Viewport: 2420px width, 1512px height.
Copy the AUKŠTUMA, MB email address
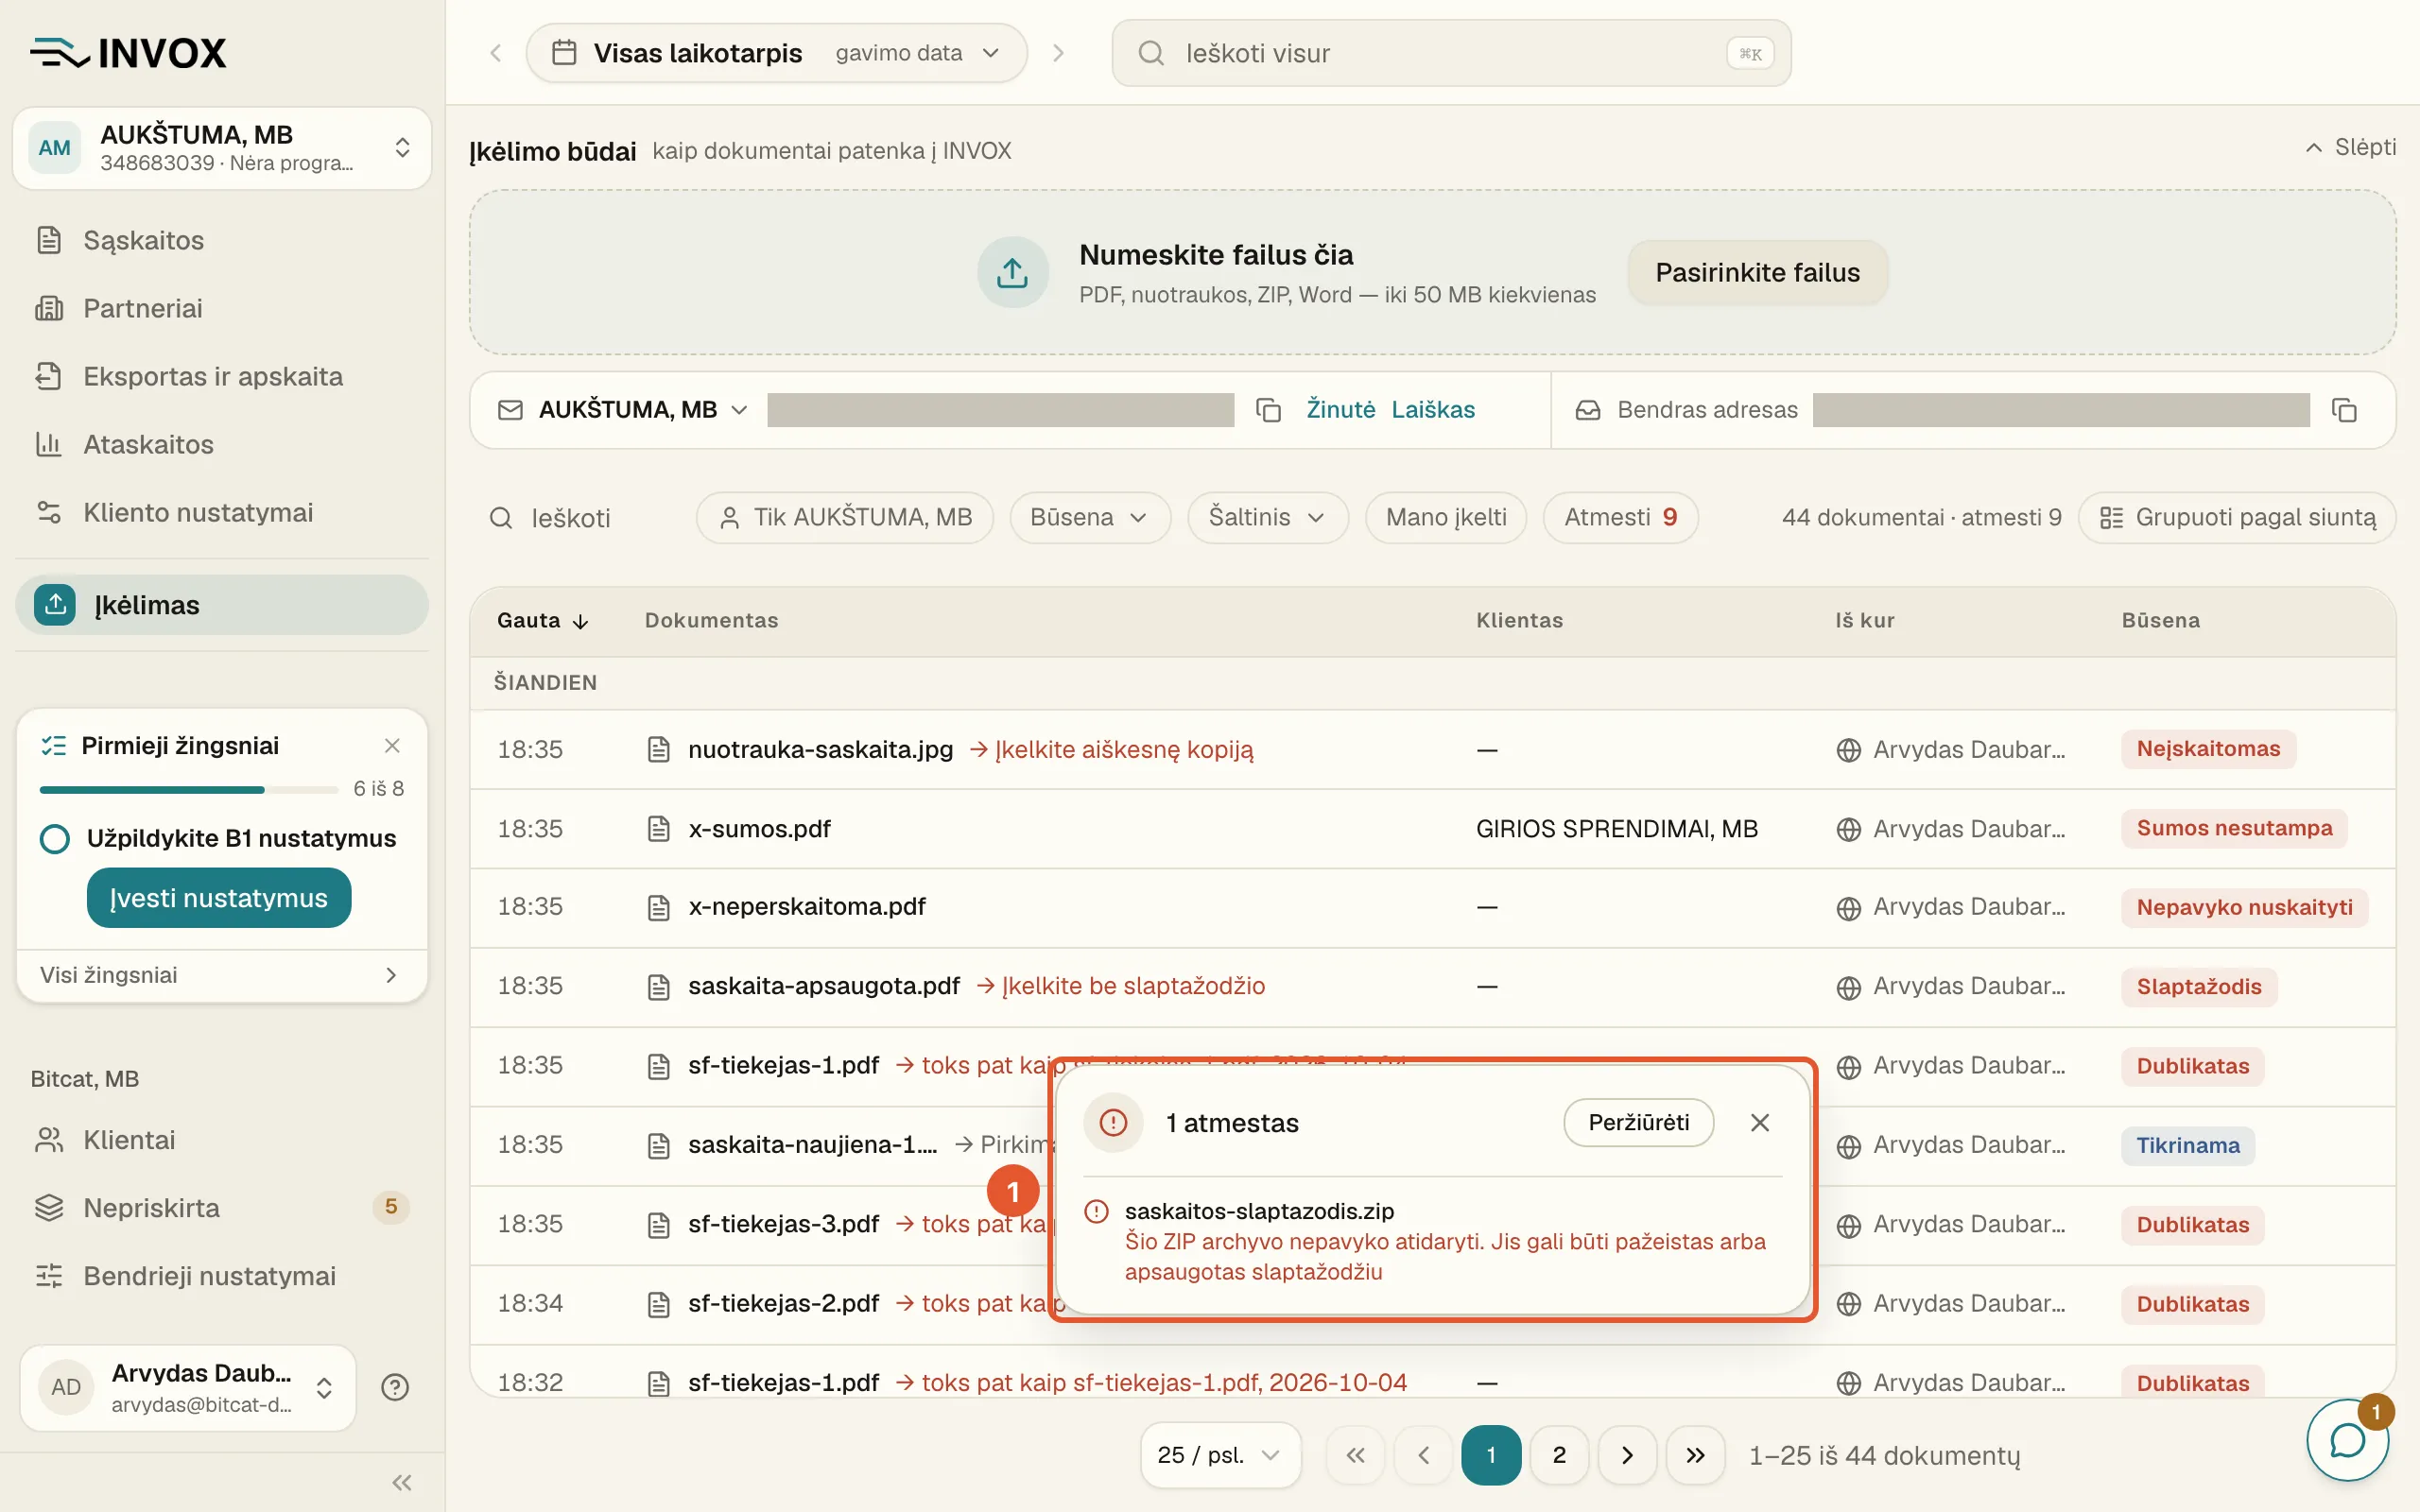click(x=1268, y=410)
